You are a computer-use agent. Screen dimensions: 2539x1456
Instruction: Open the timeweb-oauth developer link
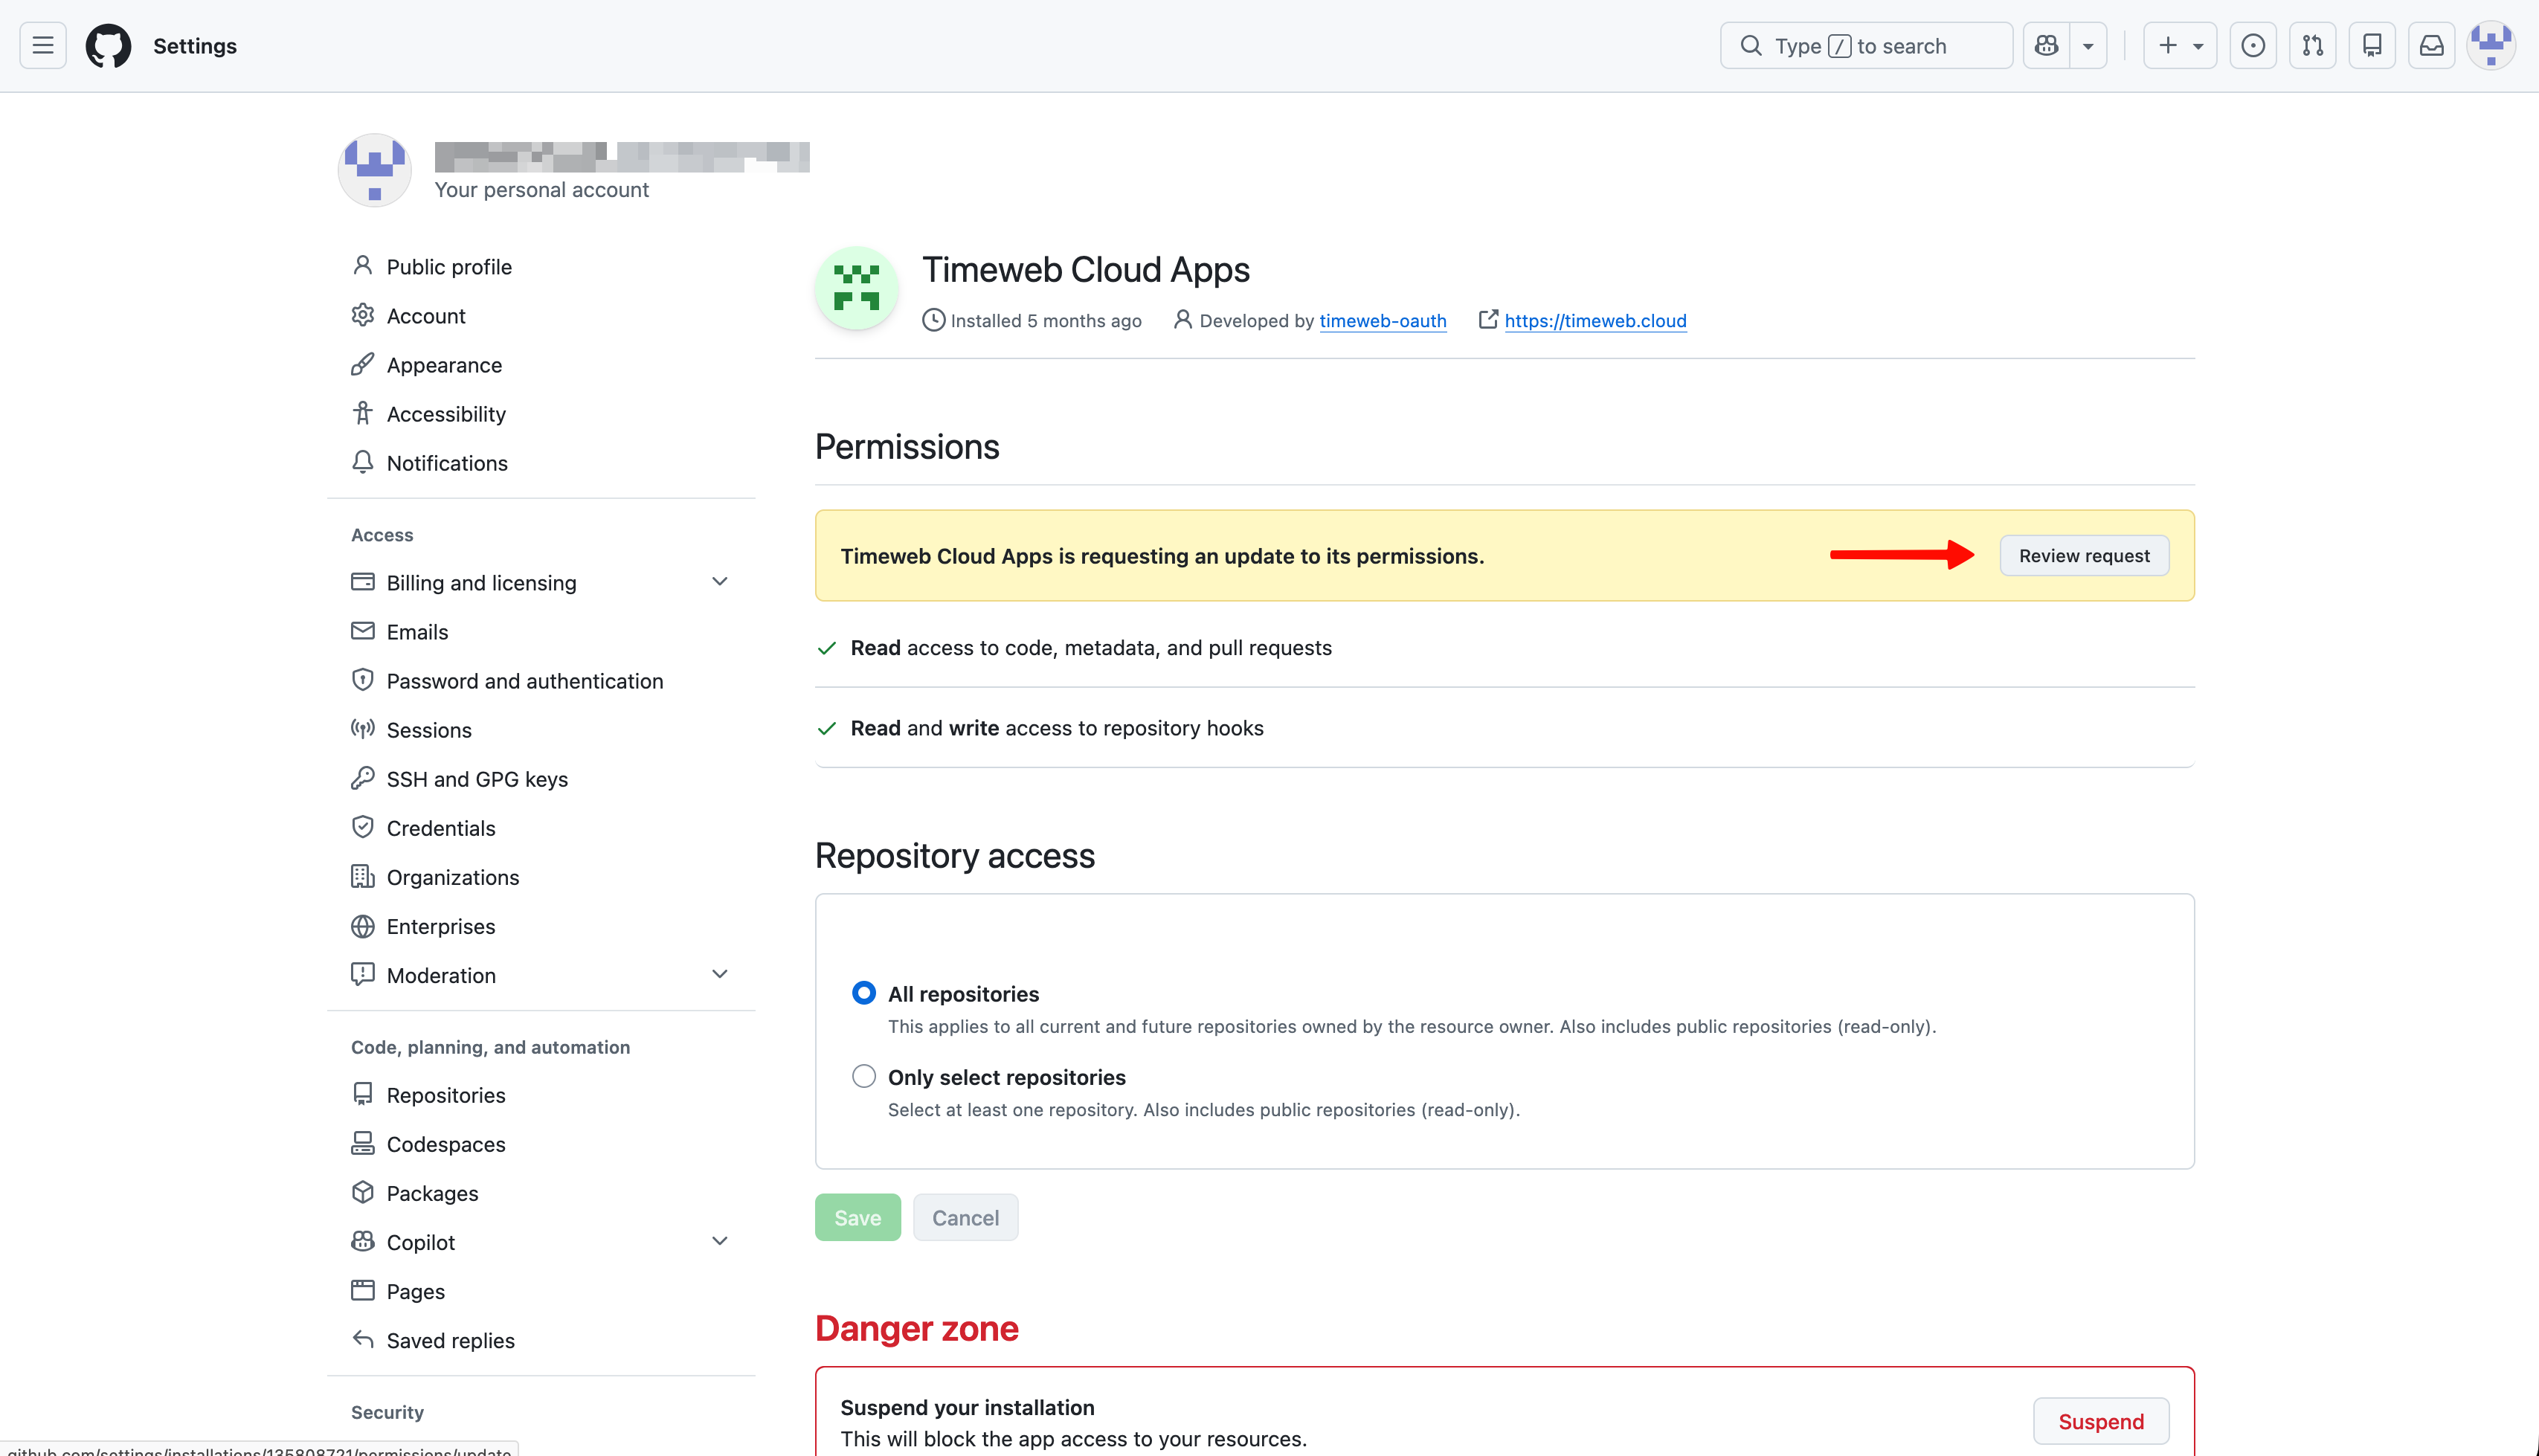1382,320
